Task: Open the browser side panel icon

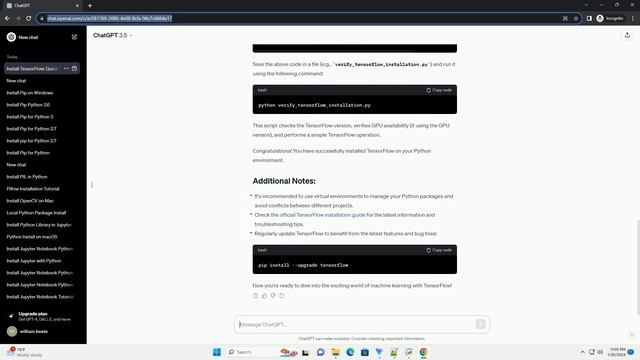Action: (x=589, y=18)
